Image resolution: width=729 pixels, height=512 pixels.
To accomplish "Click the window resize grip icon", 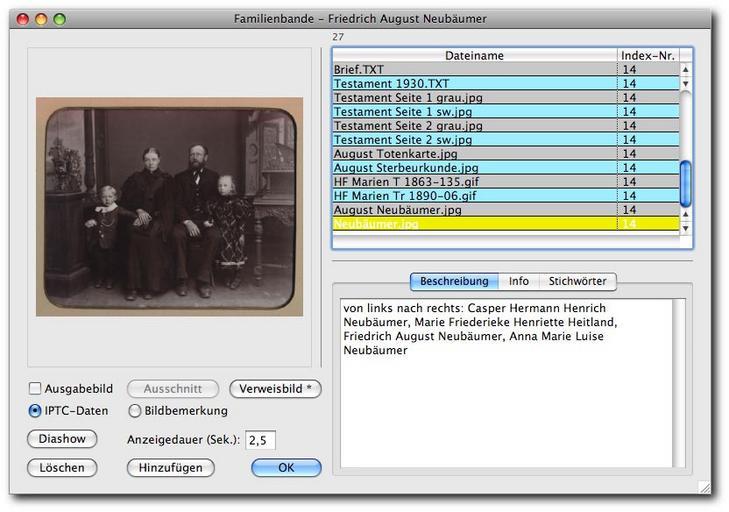I will pyautogui.click(x=705, y=487).
